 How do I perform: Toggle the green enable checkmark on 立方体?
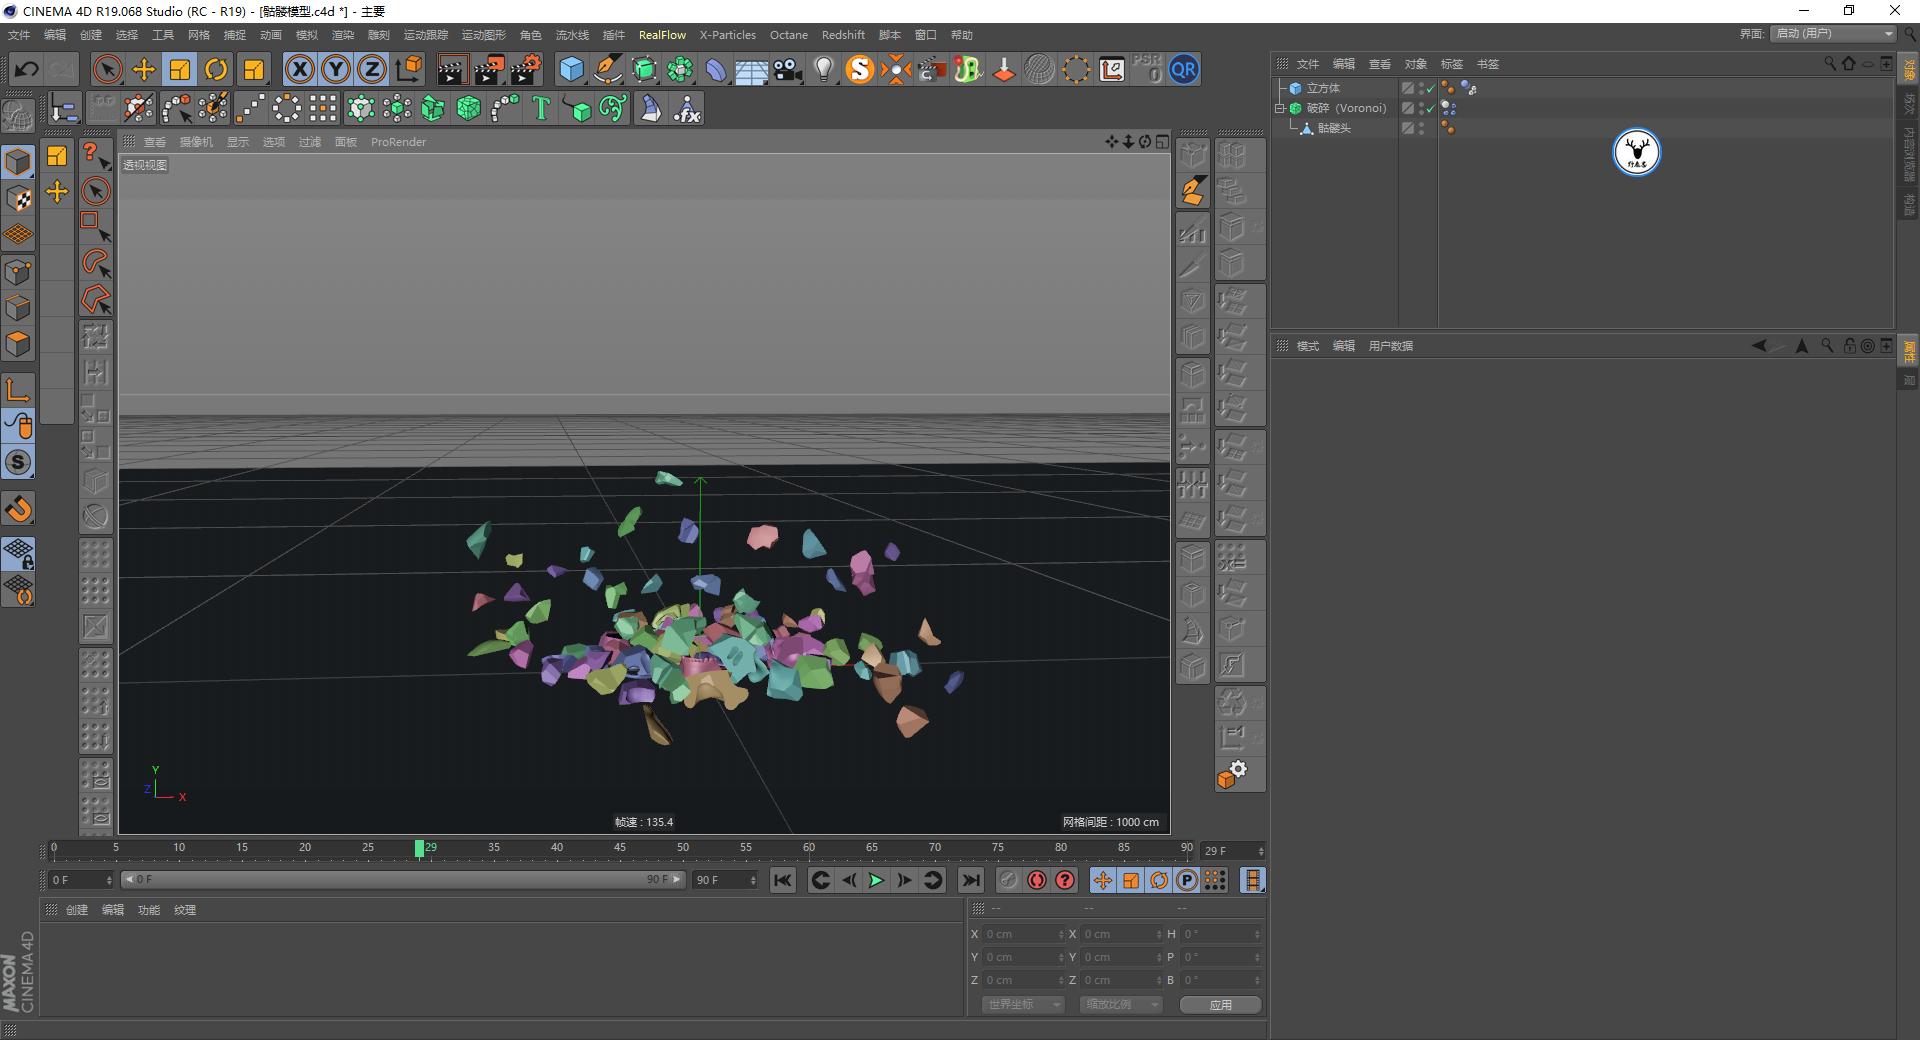[x=1430, y=88]
